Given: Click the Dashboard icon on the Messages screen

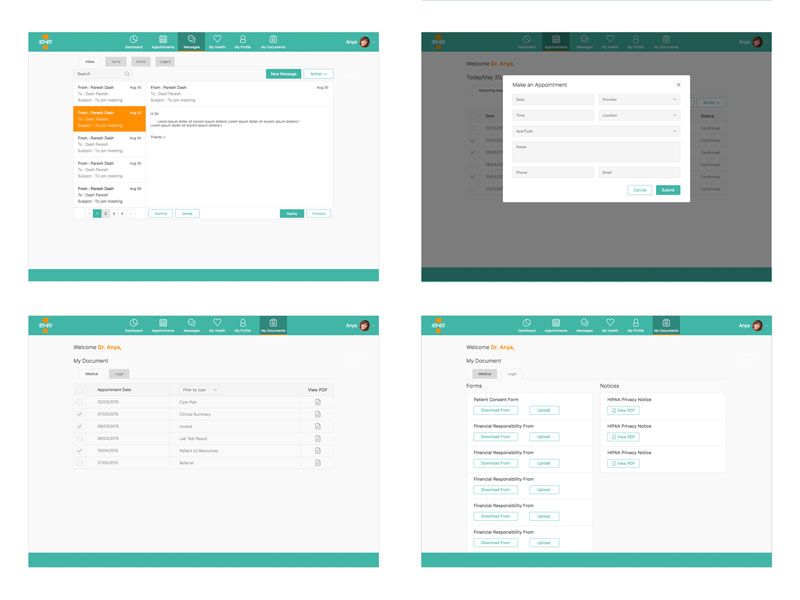Looking at the screenshot, I should [133, 42].
